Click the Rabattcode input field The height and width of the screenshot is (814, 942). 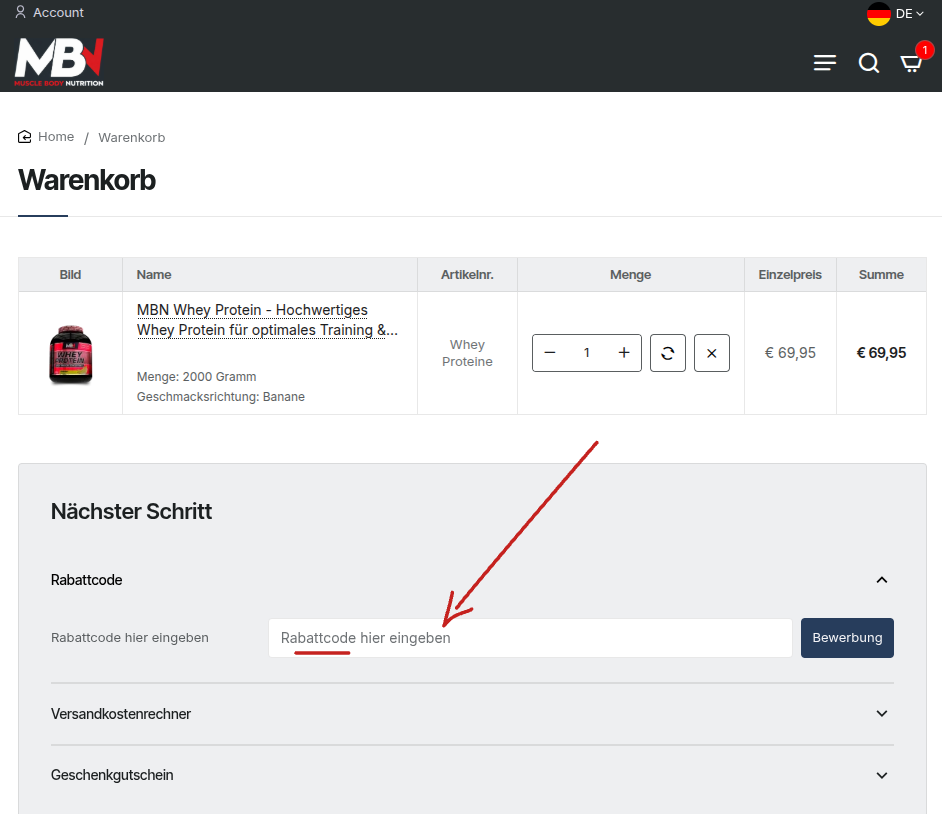click(530, 637)
